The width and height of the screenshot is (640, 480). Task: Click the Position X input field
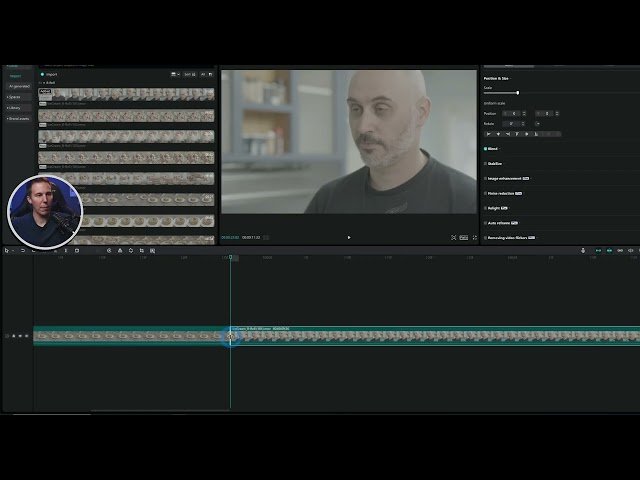512,113
